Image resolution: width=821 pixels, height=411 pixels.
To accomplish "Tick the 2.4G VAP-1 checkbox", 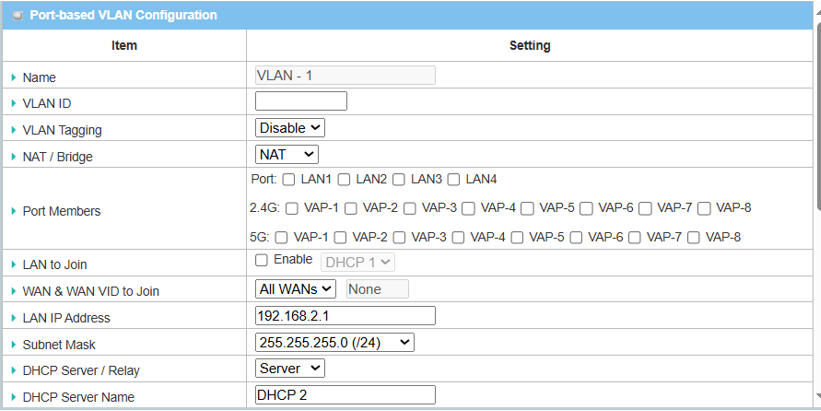I will [292, 209].
